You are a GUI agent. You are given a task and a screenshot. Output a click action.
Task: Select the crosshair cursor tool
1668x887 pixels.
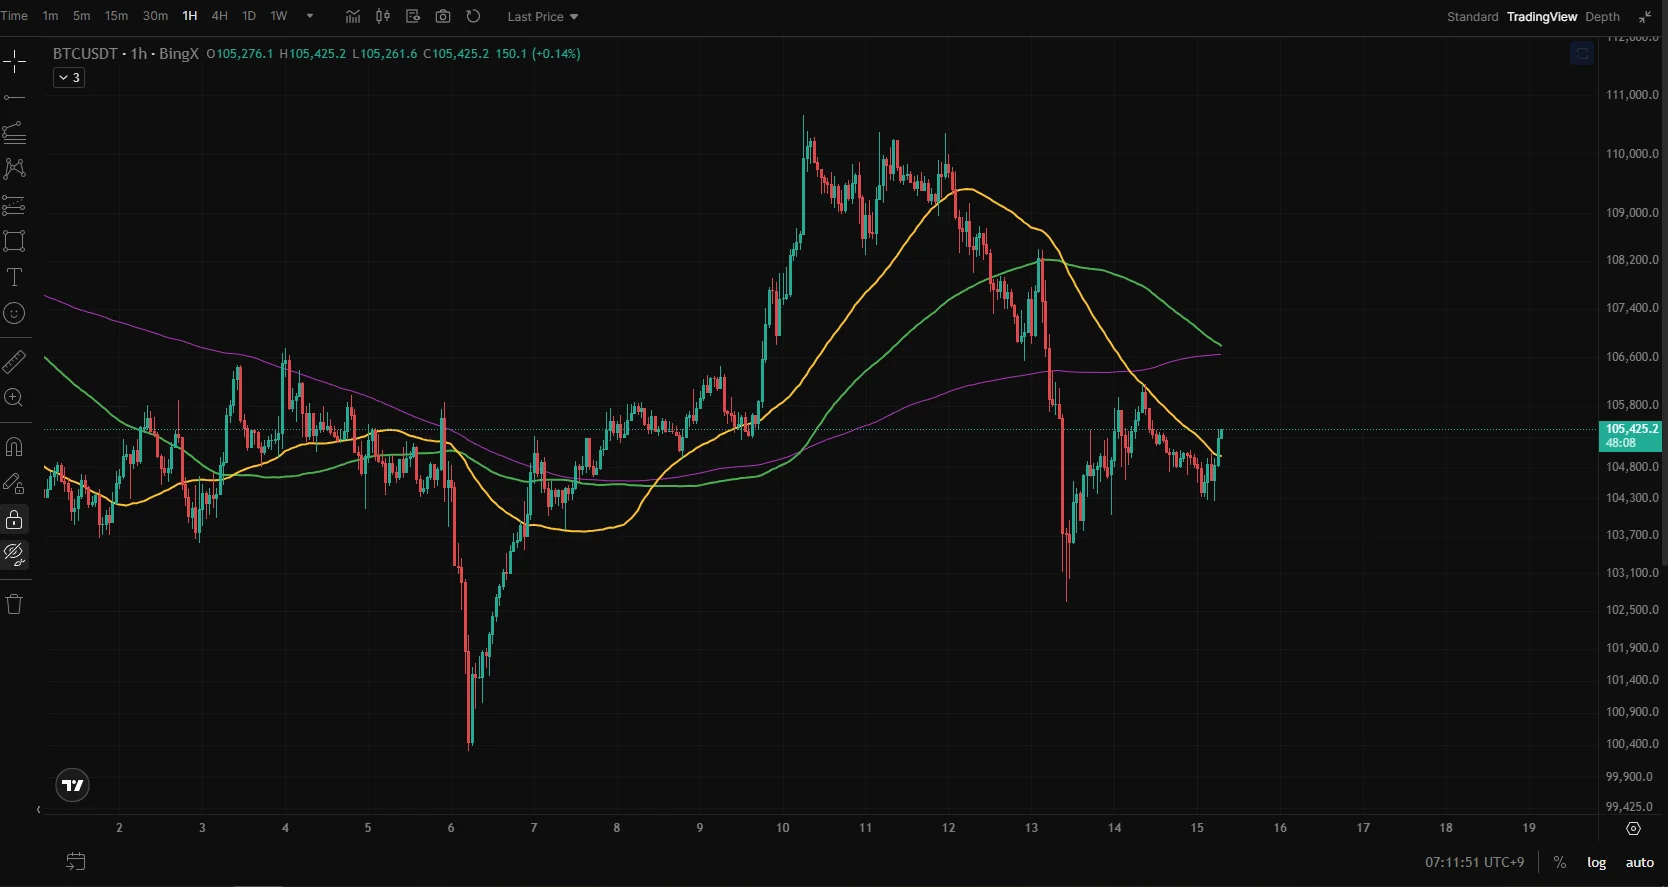point(14,62)
